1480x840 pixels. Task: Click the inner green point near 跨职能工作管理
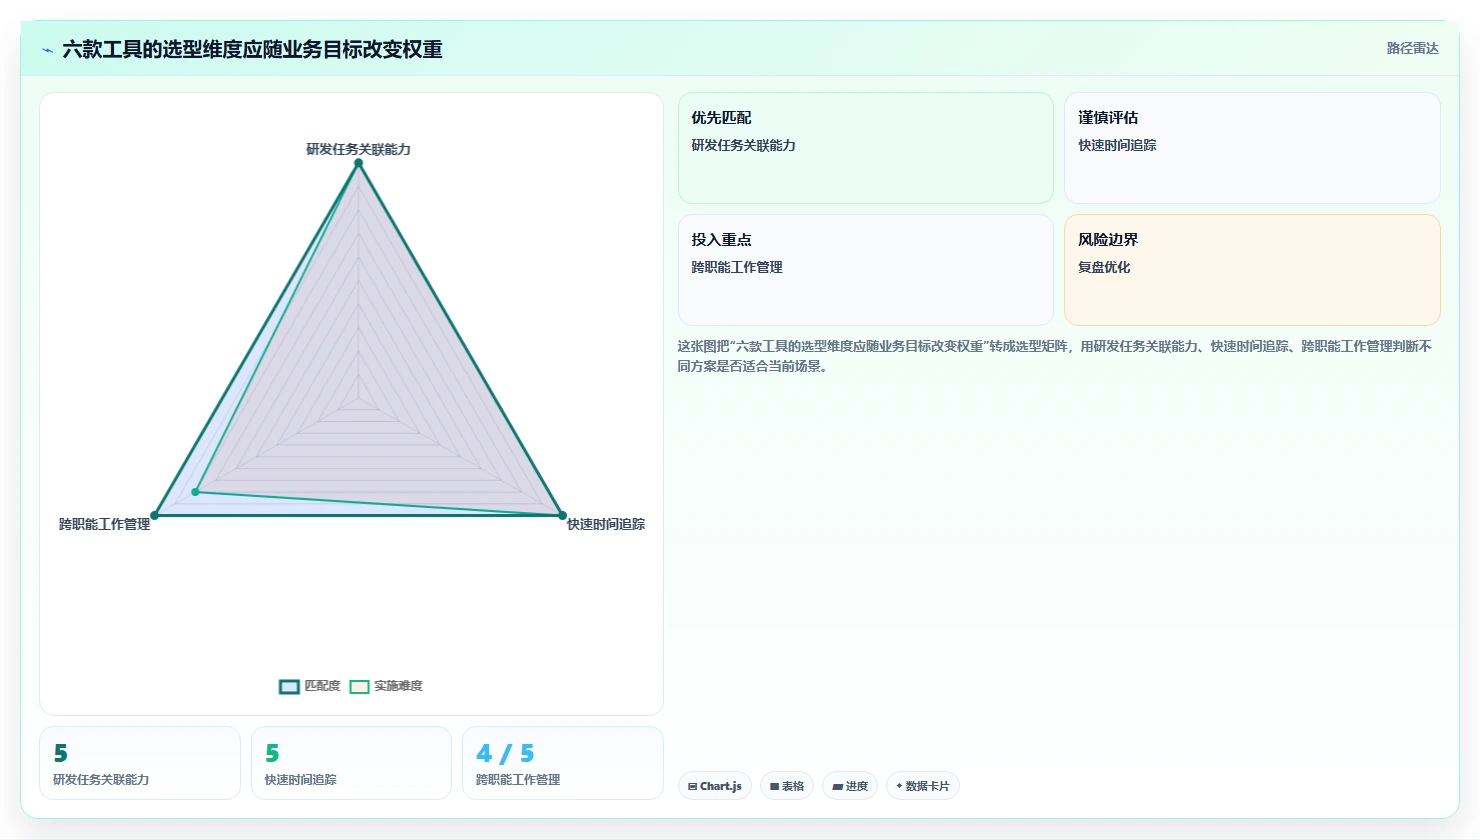pos(195,492)
